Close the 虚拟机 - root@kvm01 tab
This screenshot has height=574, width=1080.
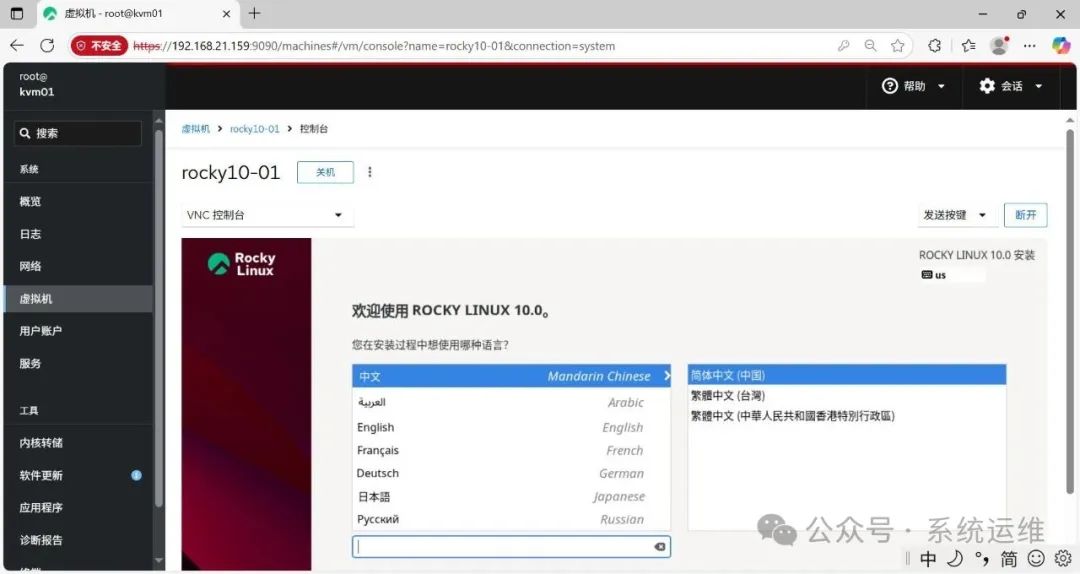[x=226, y=13]
